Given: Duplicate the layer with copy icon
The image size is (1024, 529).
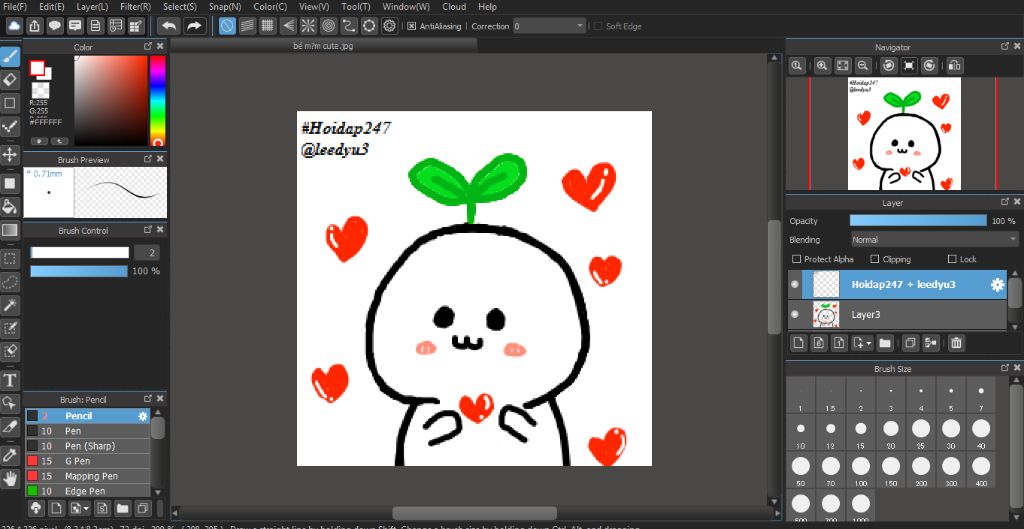Looking at the screenshot, I should tap(910, 343).
